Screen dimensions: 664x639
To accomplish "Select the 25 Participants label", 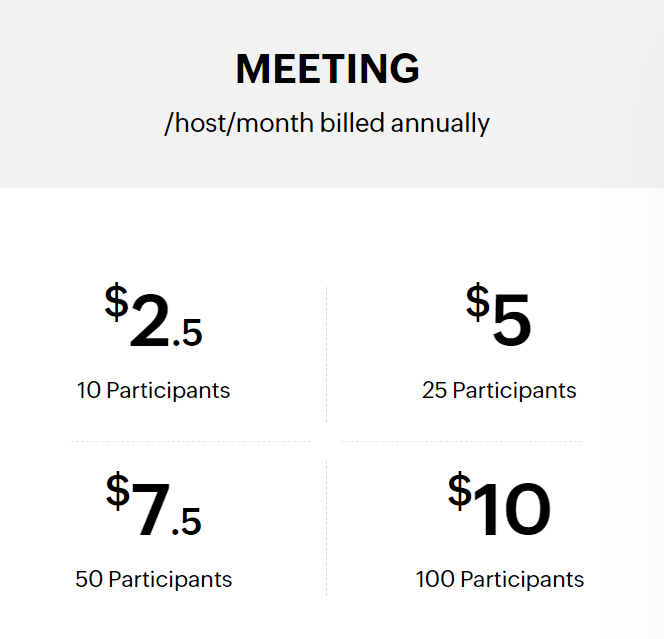I will (x=499, y=390).
